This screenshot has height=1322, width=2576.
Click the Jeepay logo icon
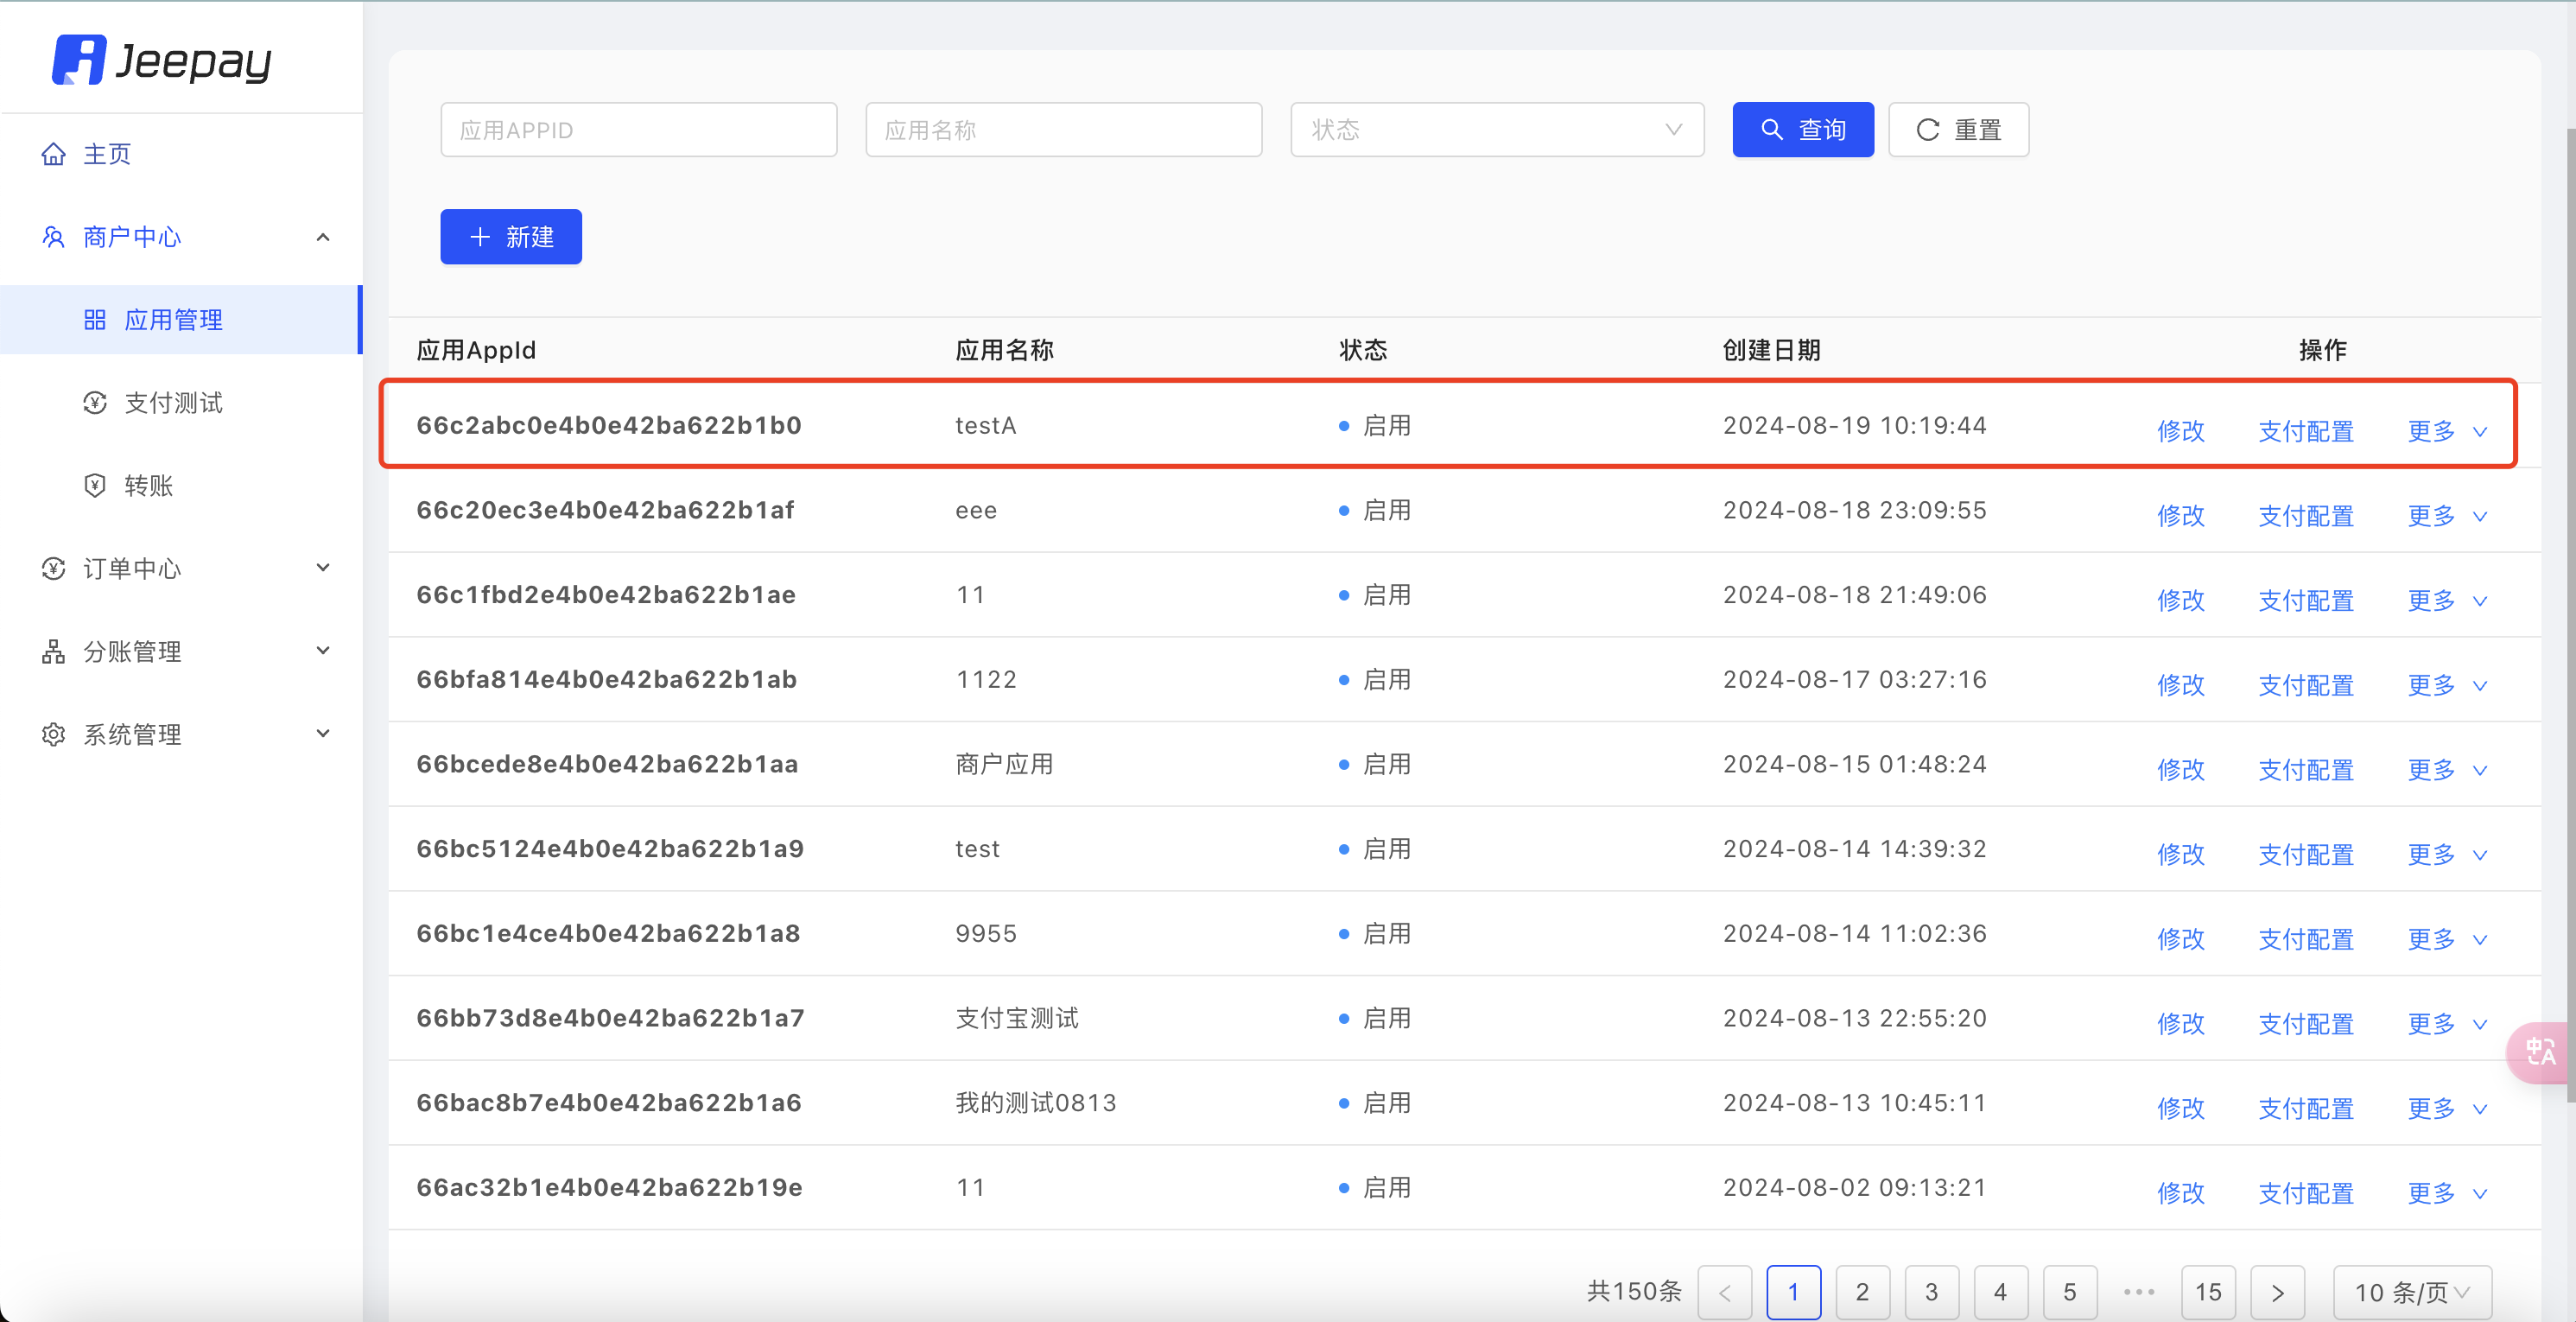click(x=78, y=60)
